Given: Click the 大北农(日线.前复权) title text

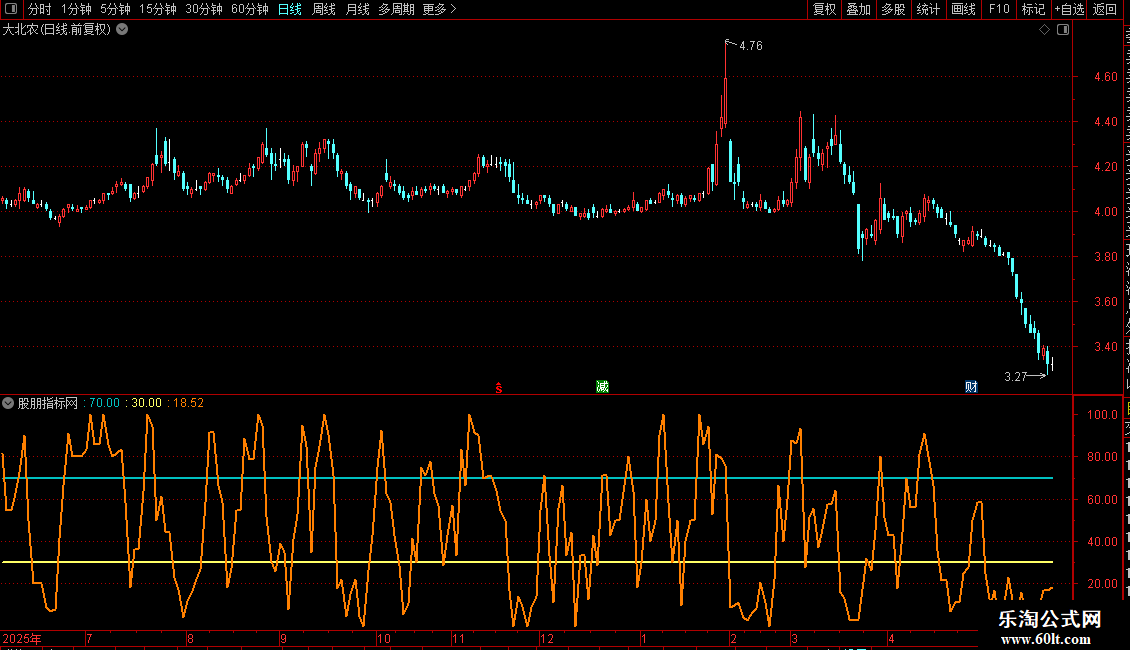Looking at the screenshot, I should click(x=57, y=30).
